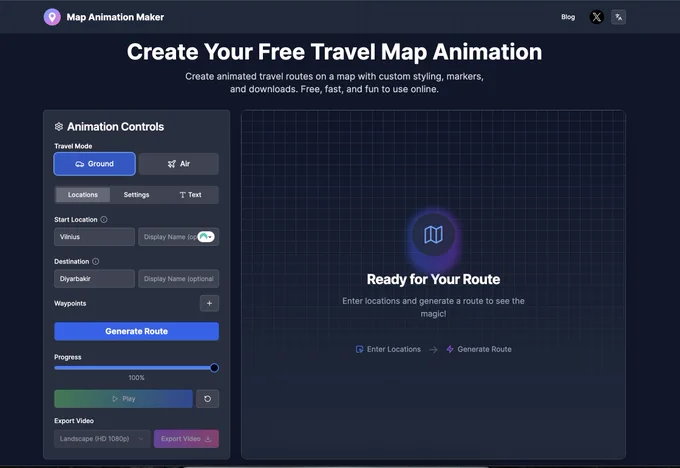Open the language translate icon
The image size is (680, 468).
point(618,17)
